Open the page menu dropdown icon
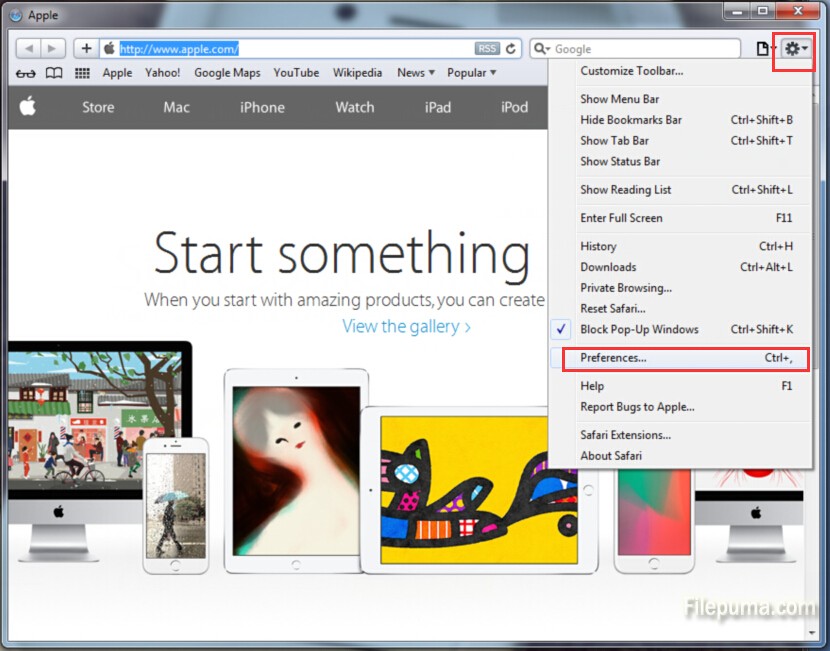 [x=765, y=48]
